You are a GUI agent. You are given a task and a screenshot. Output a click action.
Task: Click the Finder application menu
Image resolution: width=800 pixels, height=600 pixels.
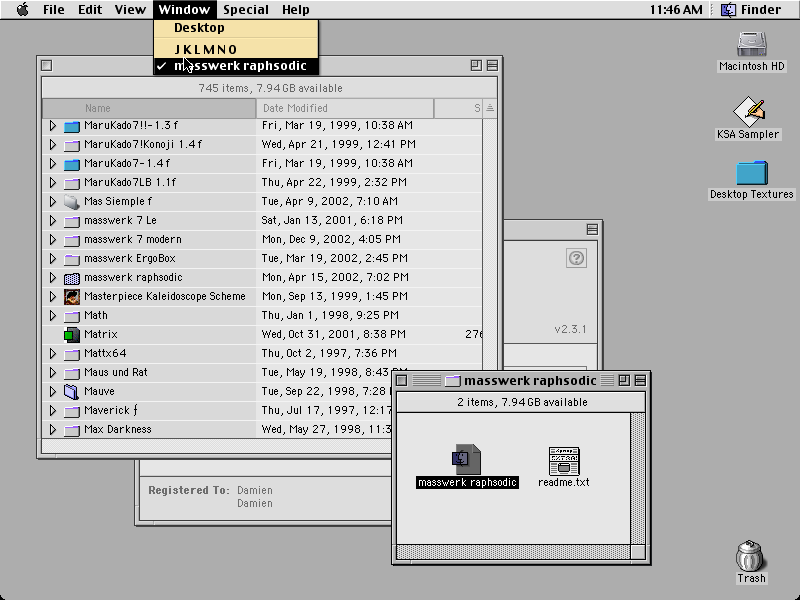[751, 9]
